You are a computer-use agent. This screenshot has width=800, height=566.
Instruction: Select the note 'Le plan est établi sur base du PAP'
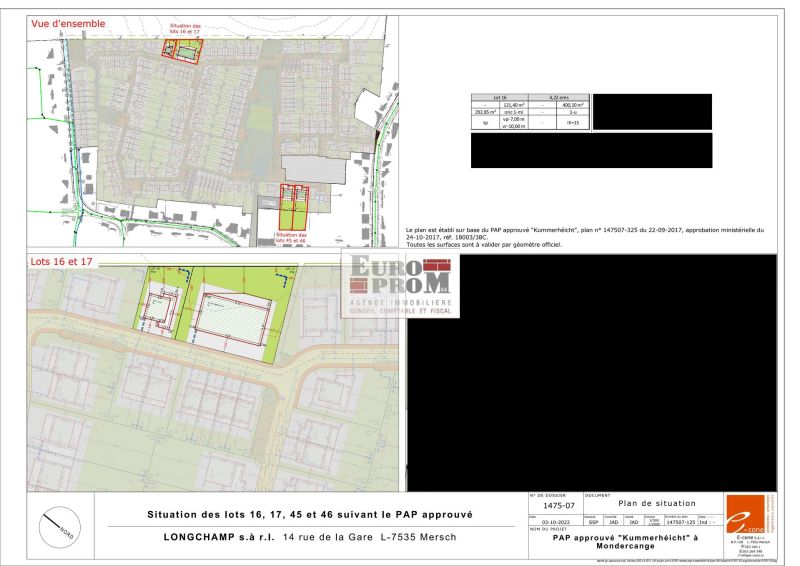click(585, 233)
